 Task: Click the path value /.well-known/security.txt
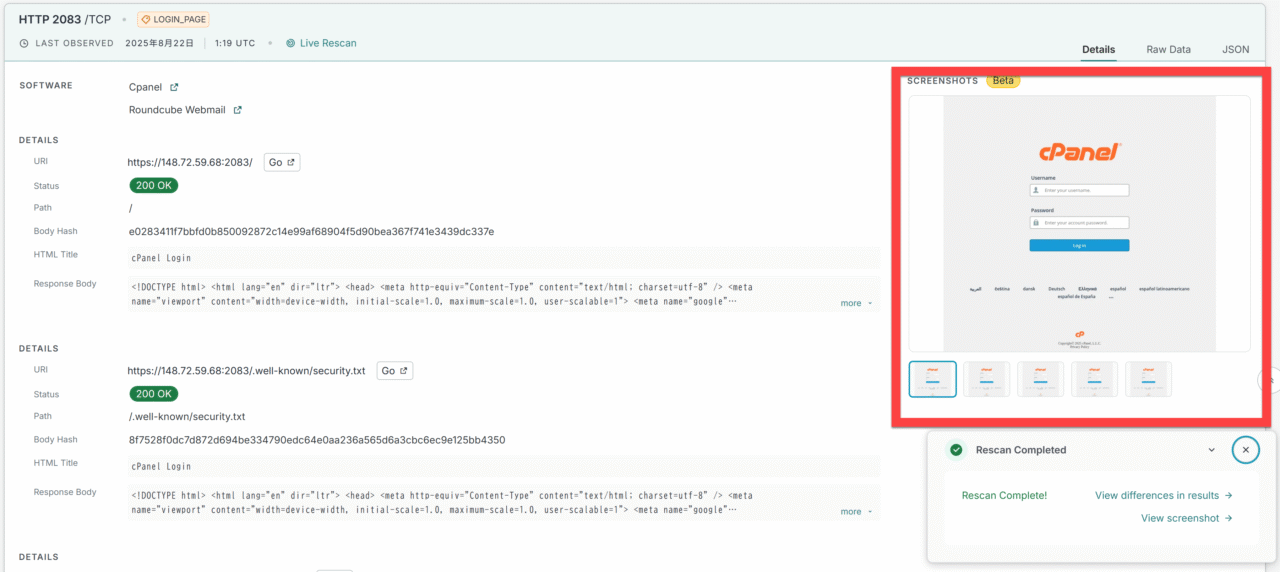187,417
